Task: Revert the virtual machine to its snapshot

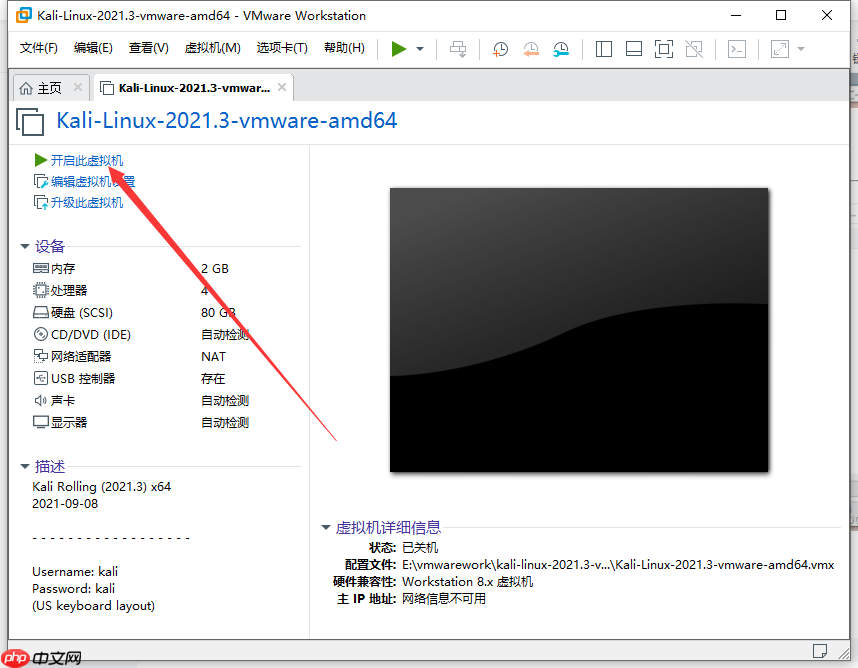Action: pyautogui.click(x=530, y=47)
